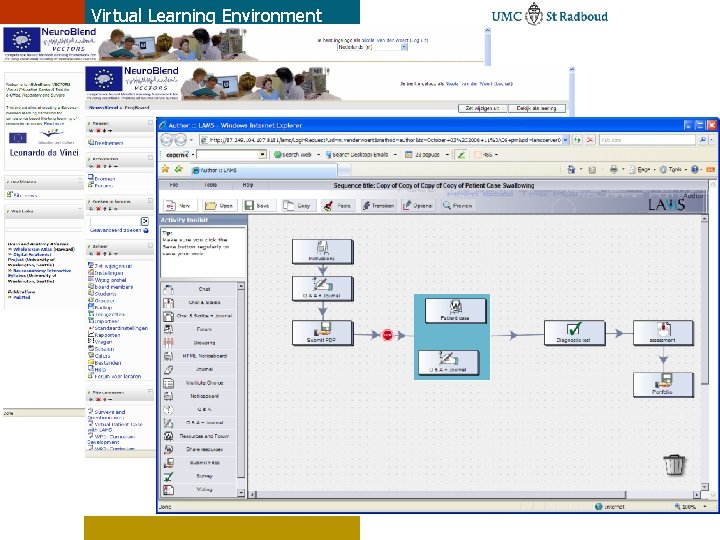Image resolution: width=720 pixels, height=540 pixels.
Task: Open the Favorites Center star icon
Action: tap(165, 169)
